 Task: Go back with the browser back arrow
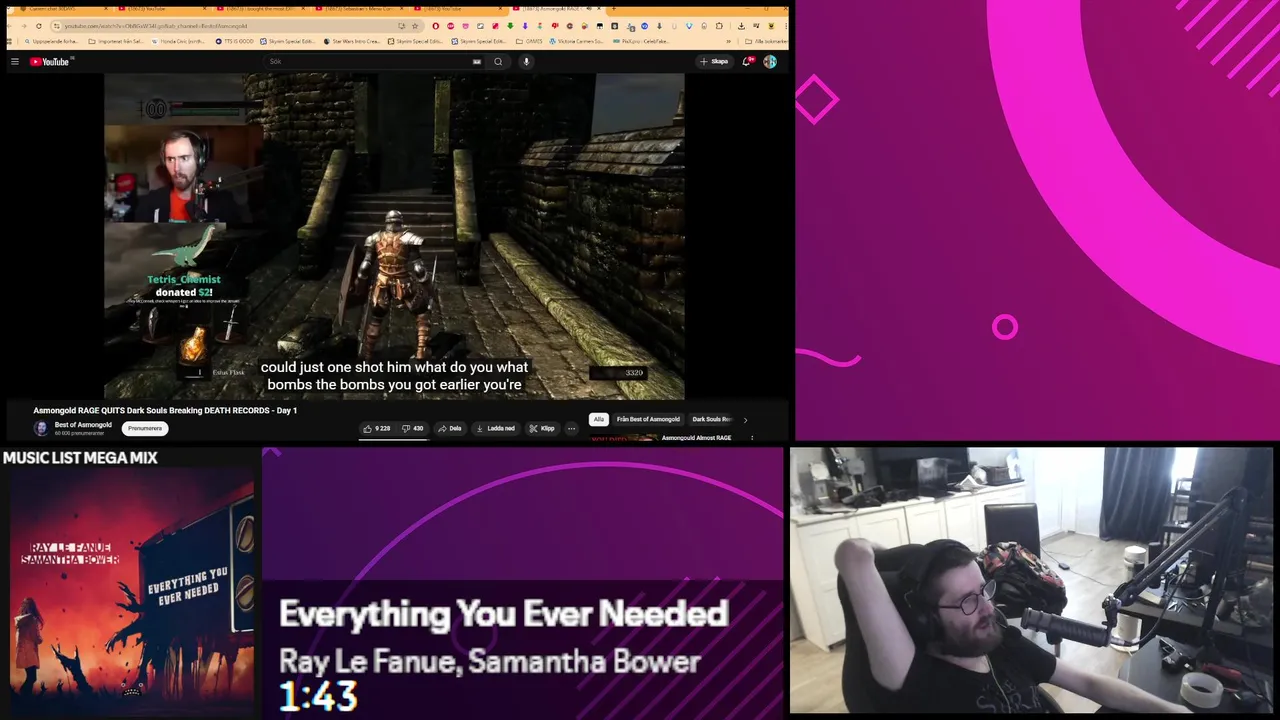click(x=10, y=26)
